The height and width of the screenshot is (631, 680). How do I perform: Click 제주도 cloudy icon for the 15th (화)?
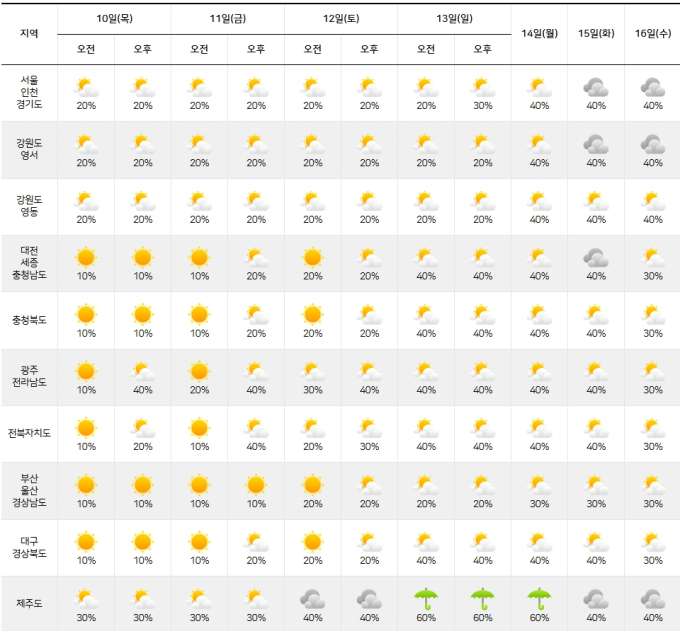(596, 599)
